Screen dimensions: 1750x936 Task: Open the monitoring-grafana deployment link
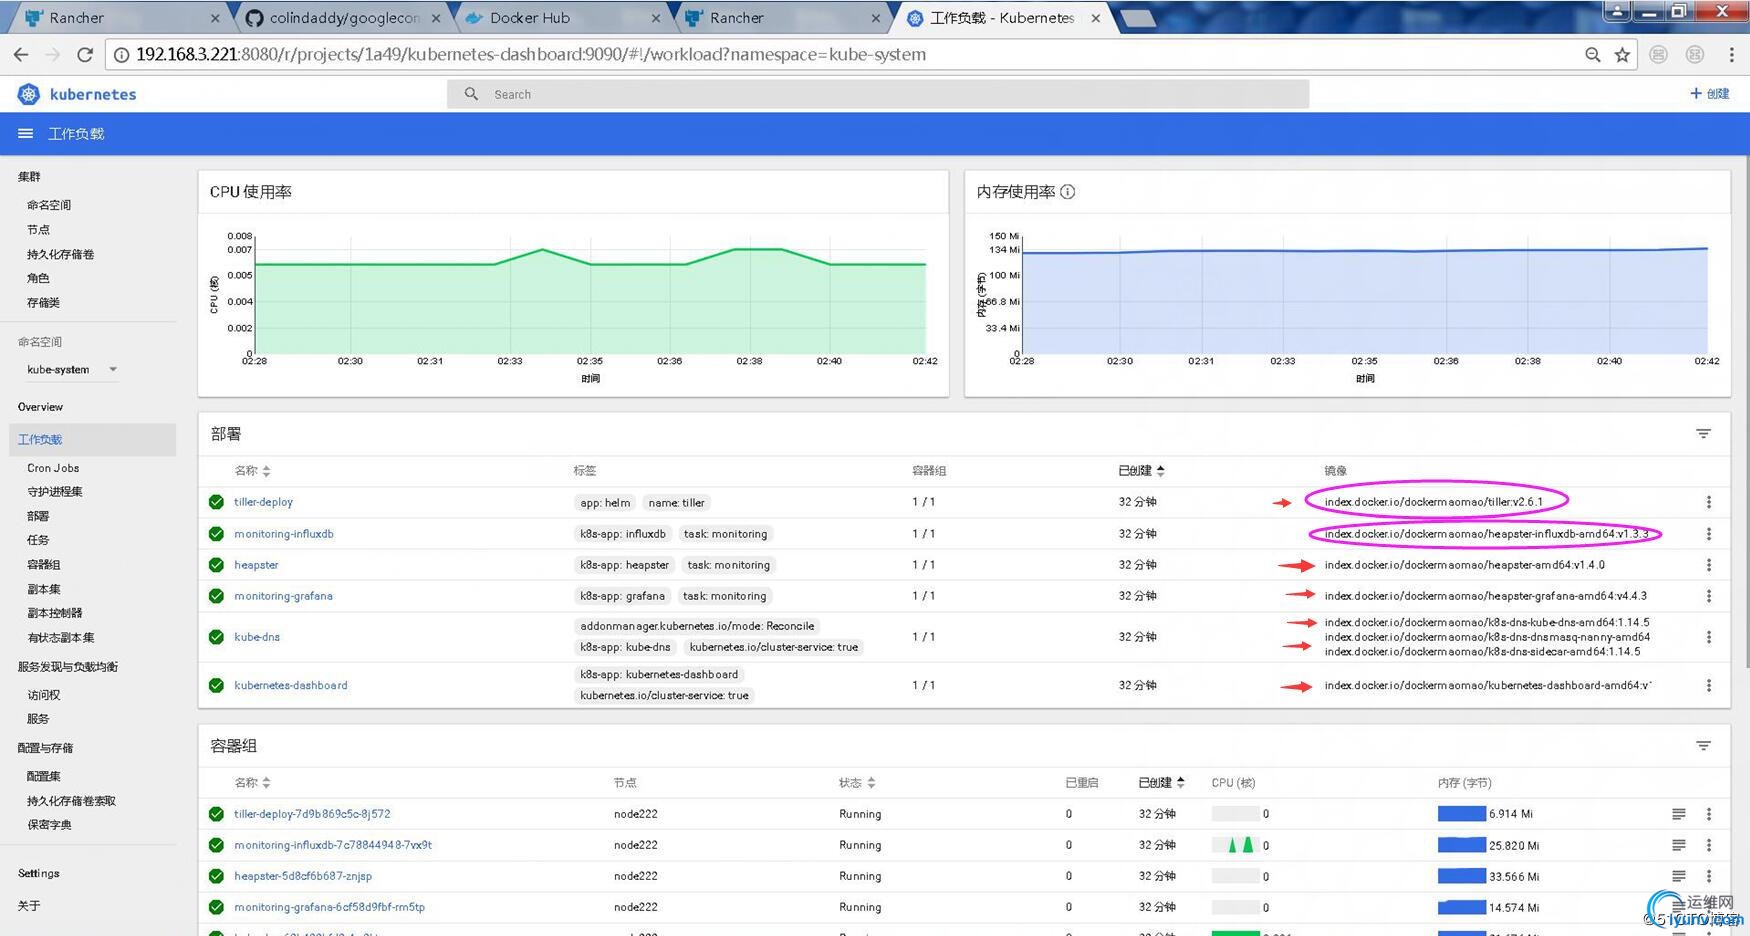pyautogui.click(x=283, y=596)
